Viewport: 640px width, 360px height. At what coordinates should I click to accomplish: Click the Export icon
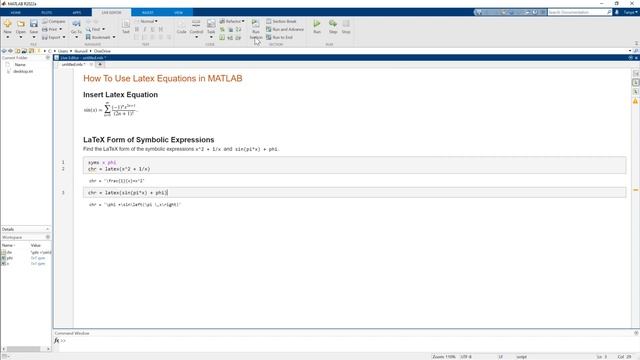pos(45,37)
